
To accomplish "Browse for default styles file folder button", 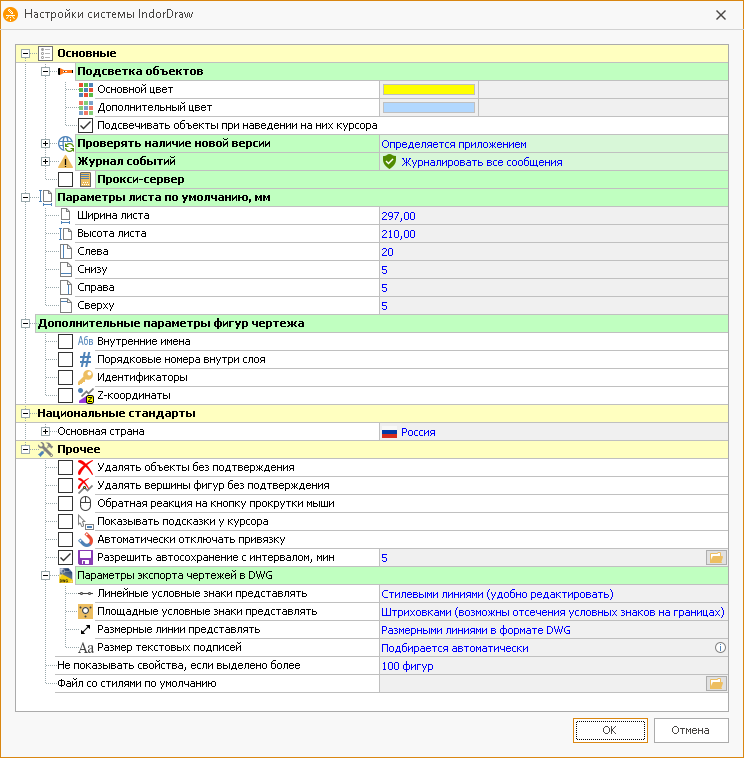I will pyautogui.click(x=716, y=684).
